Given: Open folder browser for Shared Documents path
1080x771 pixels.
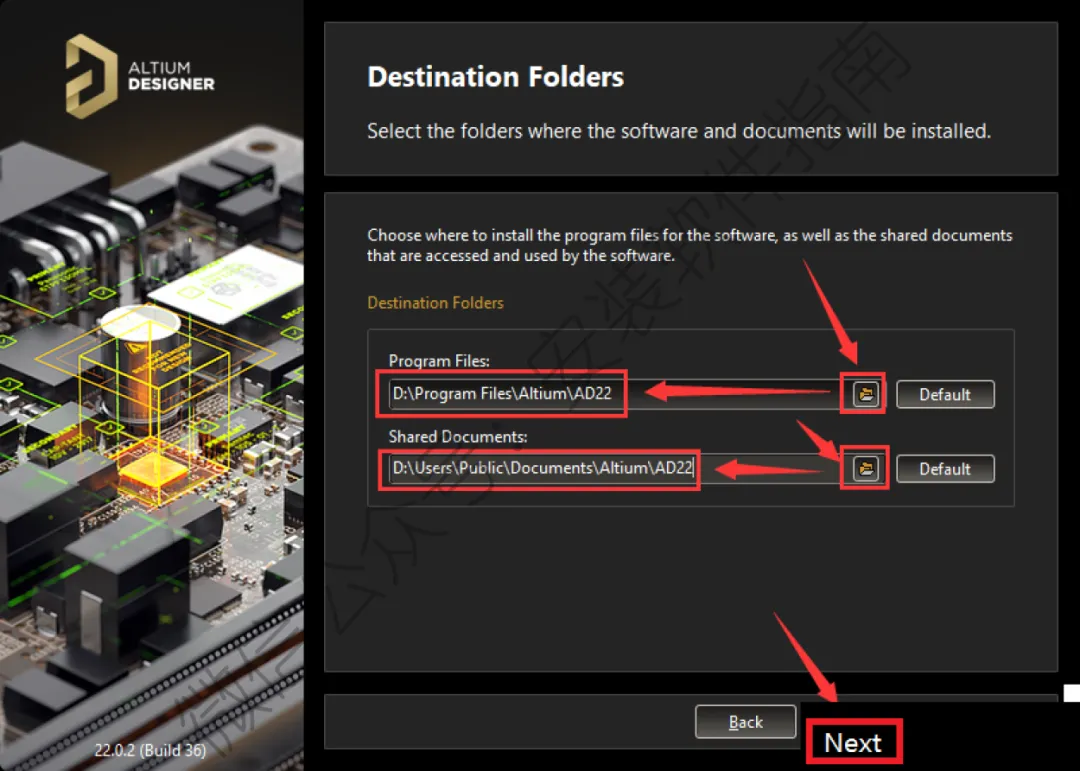Looking at the screenshot, I should [866, 469].
